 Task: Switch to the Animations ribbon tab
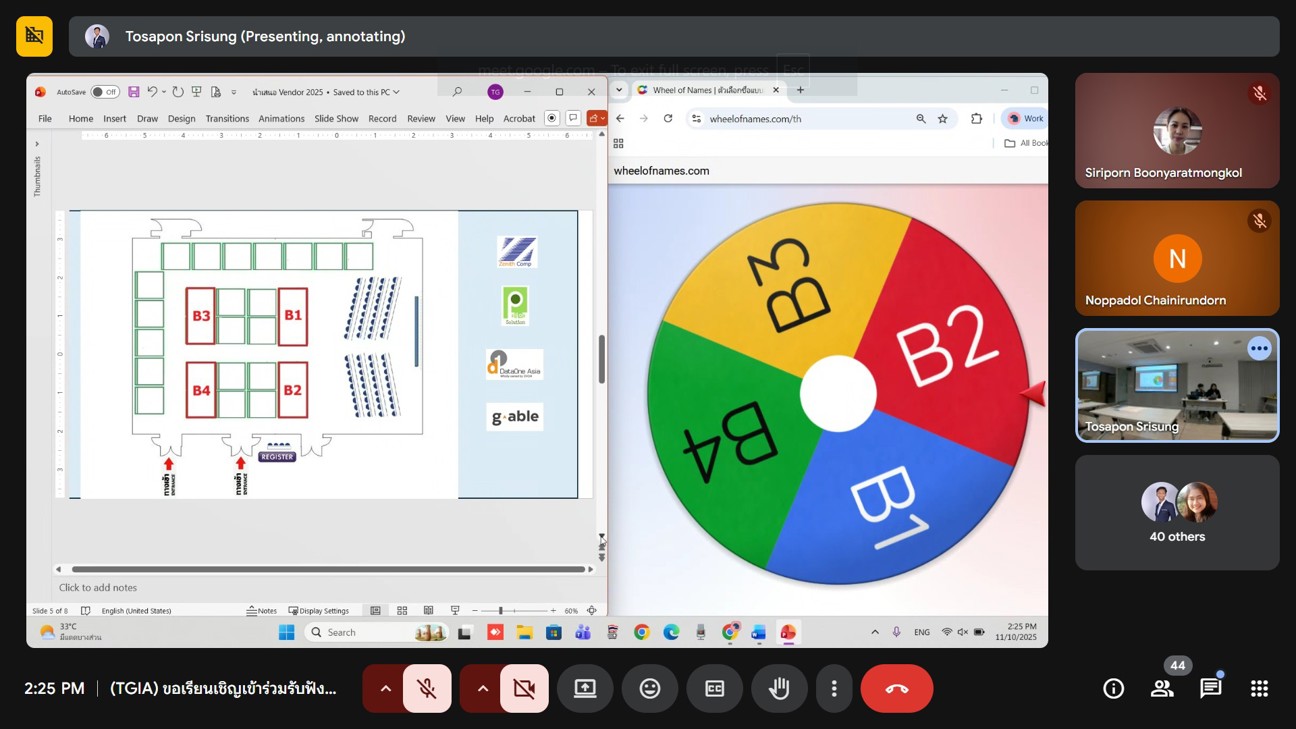click(x=281, y=118)
